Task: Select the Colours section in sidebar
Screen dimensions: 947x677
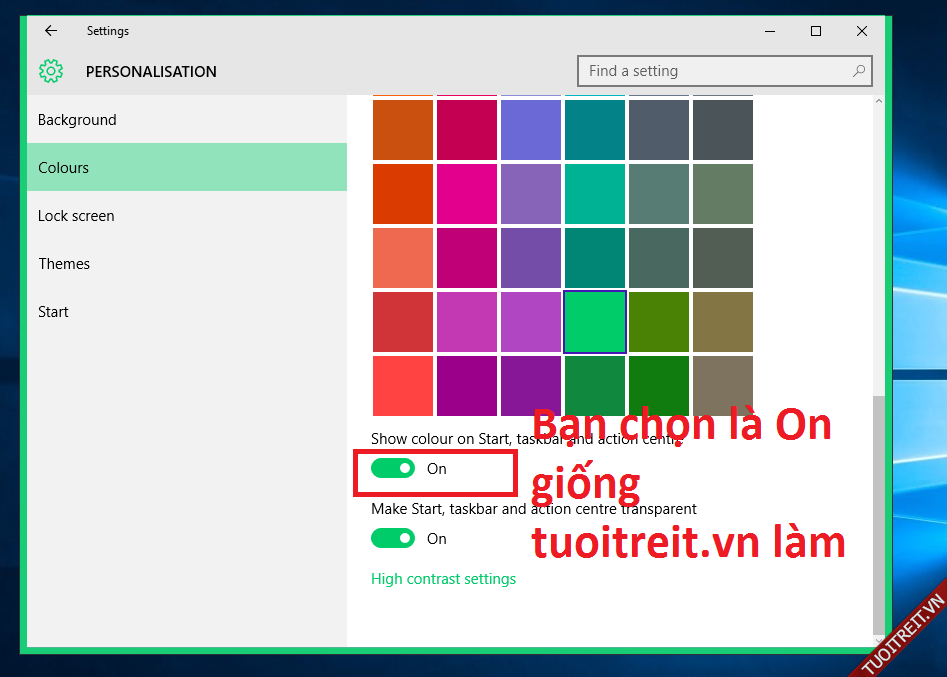Action: pyautogui.click(x=64, y=168)
